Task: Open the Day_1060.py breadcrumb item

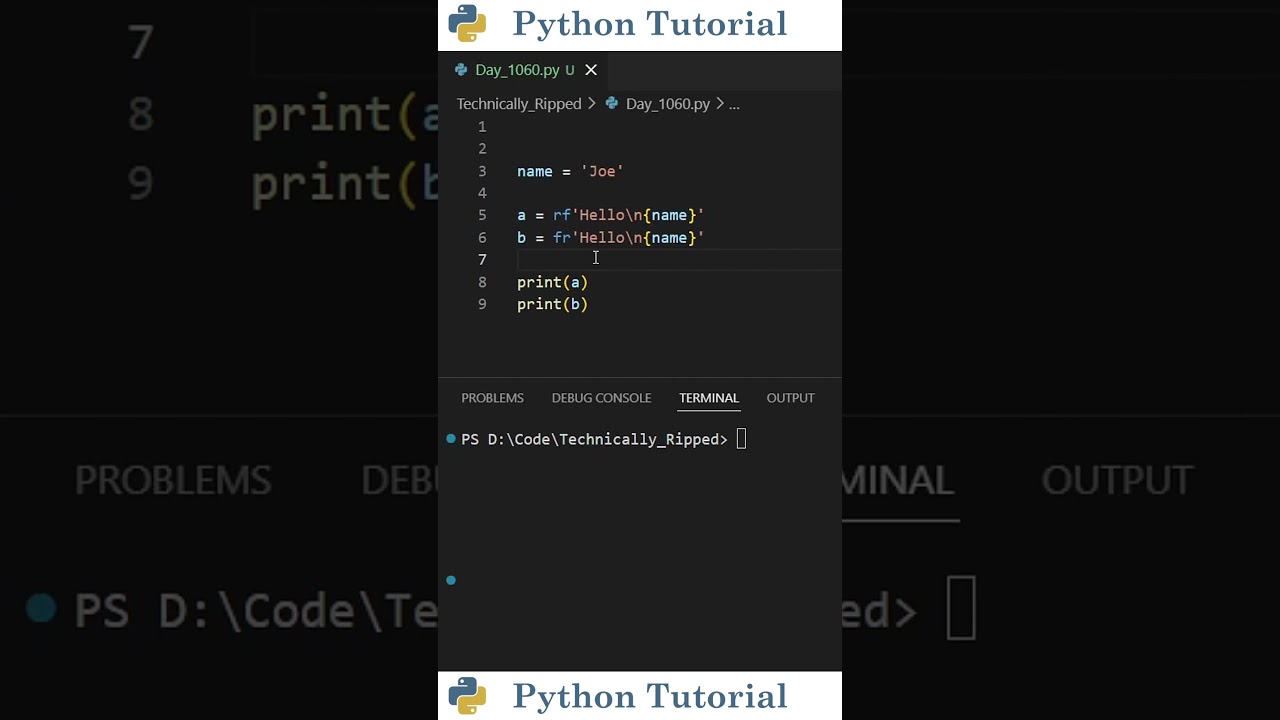Action: pyautogui.click(x=668, y=104)
